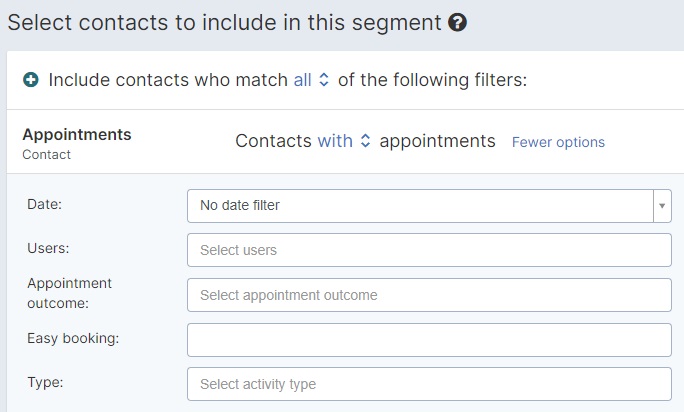Click the 'Select contacts to include' heading
Screen dimensions: 684x412
pyautogui.click(x=224, y=22)
